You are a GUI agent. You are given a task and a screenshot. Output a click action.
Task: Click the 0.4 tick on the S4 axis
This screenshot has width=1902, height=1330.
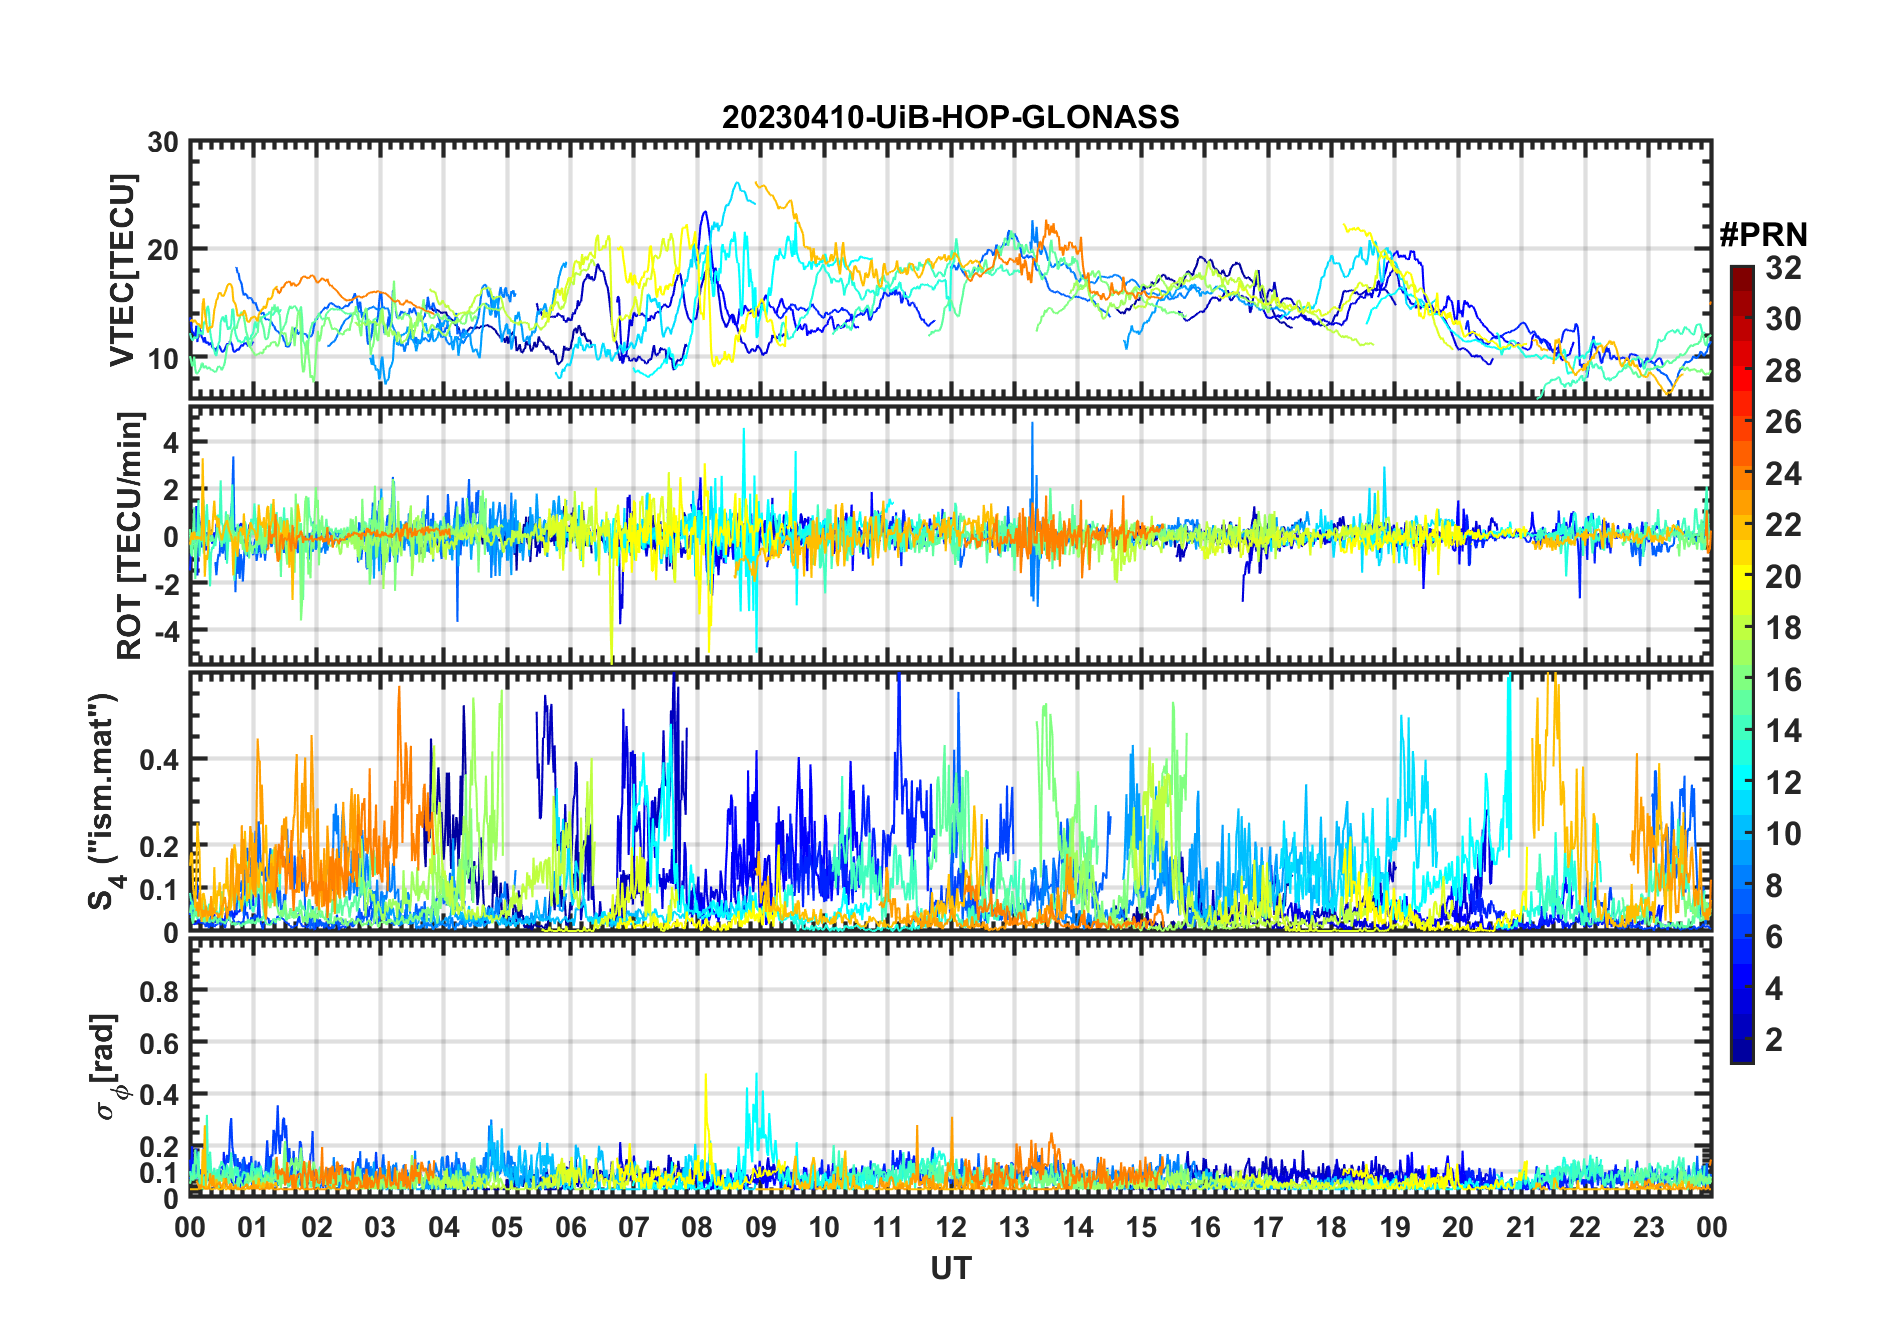158,759
